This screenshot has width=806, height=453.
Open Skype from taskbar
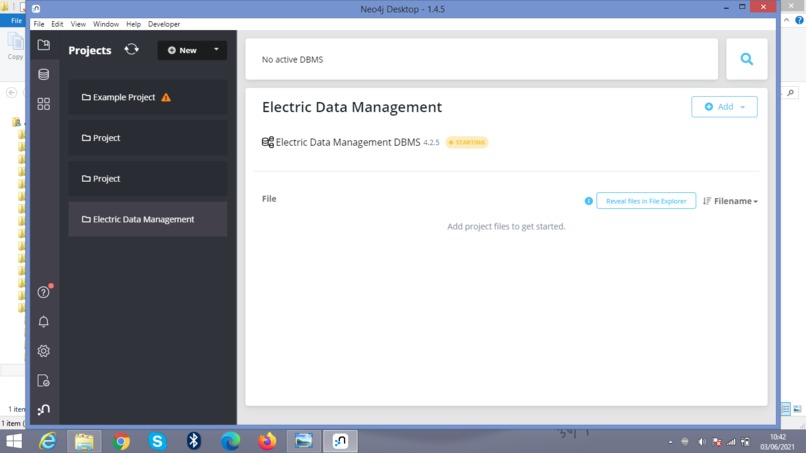pyautogui.click(x=157, y=441)
